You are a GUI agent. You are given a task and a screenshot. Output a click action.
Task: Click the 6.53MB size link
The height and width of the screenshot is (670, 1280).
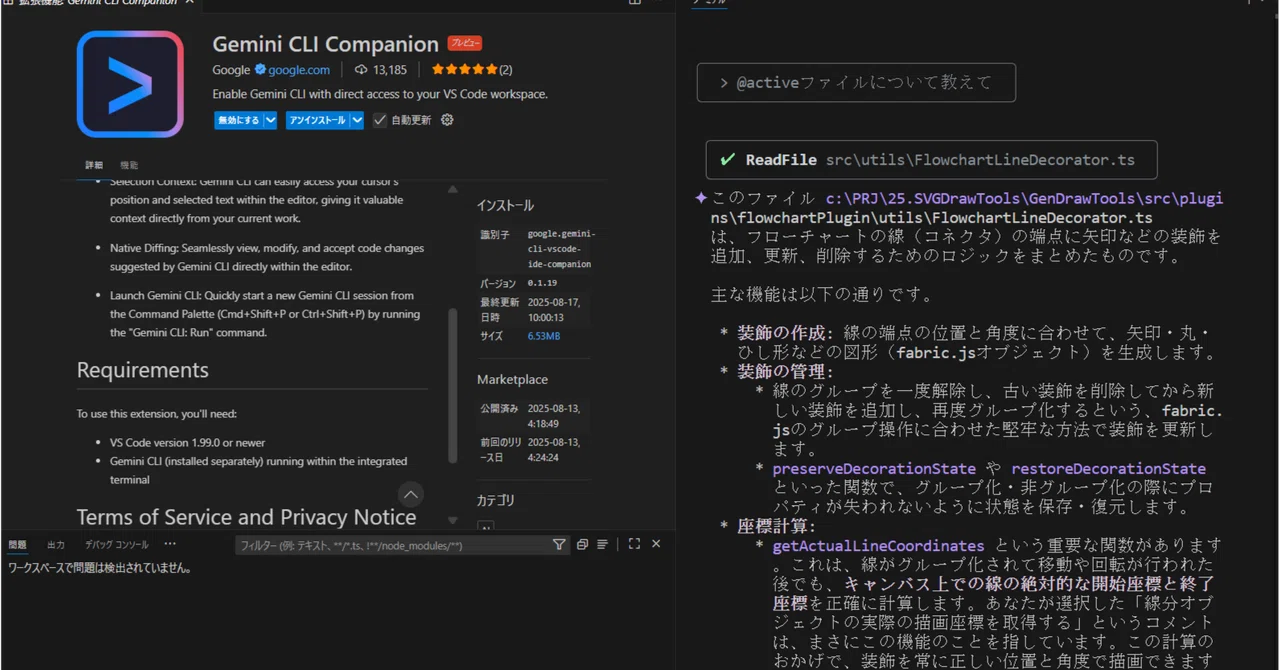pos(544,336)
